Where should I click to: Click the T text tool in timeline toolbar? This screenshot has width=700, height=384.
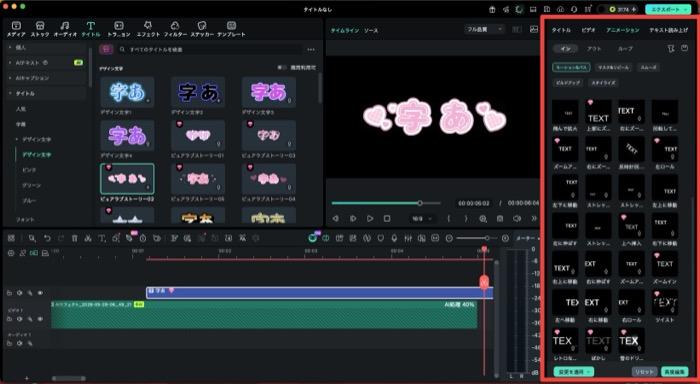(102, 238)
